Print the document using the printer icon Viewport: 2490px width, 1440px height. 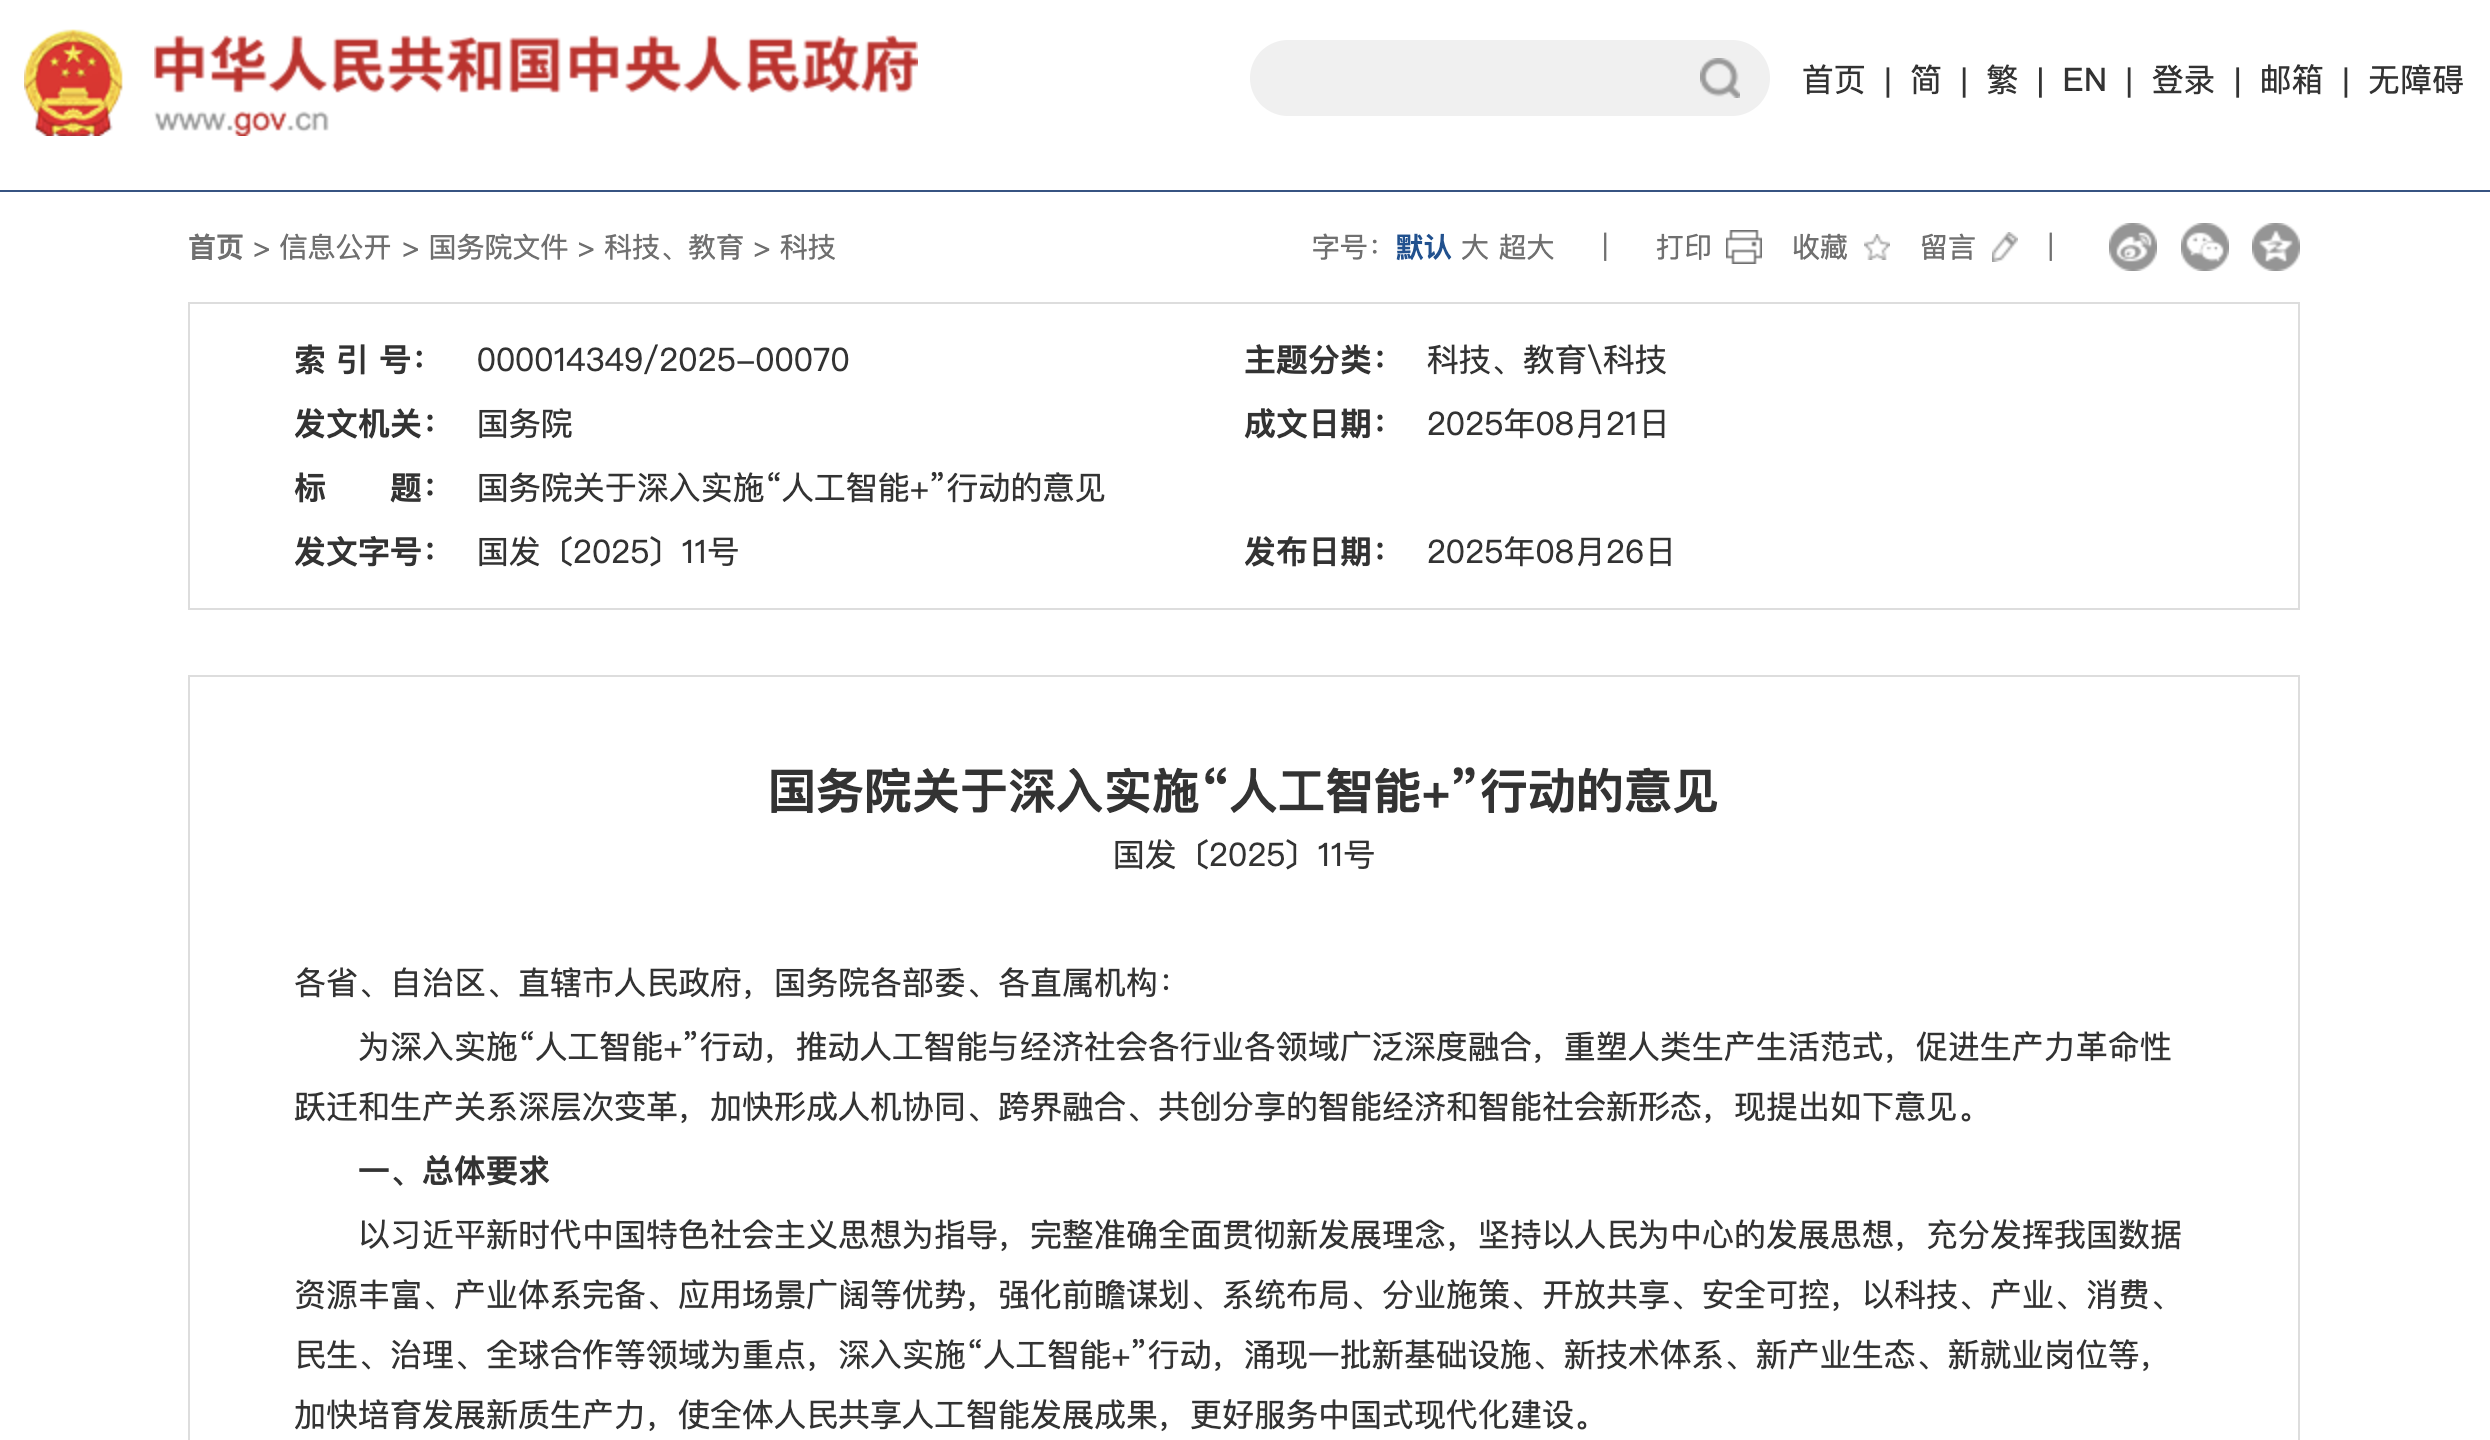coord(1744,247)
